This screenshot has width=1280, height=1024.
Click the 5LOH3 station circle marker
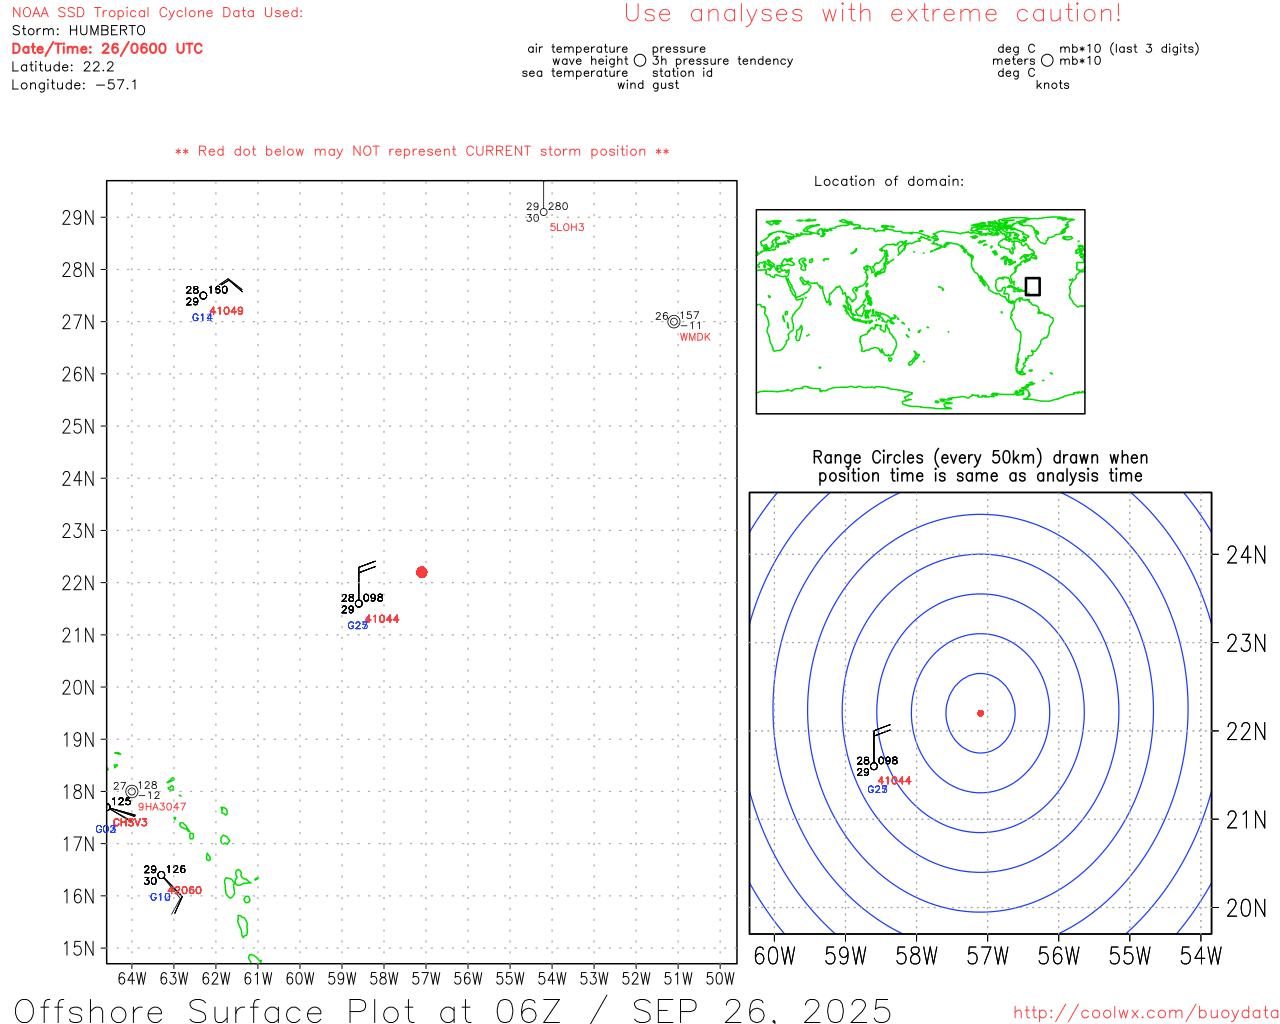click(x=543, y=212)
